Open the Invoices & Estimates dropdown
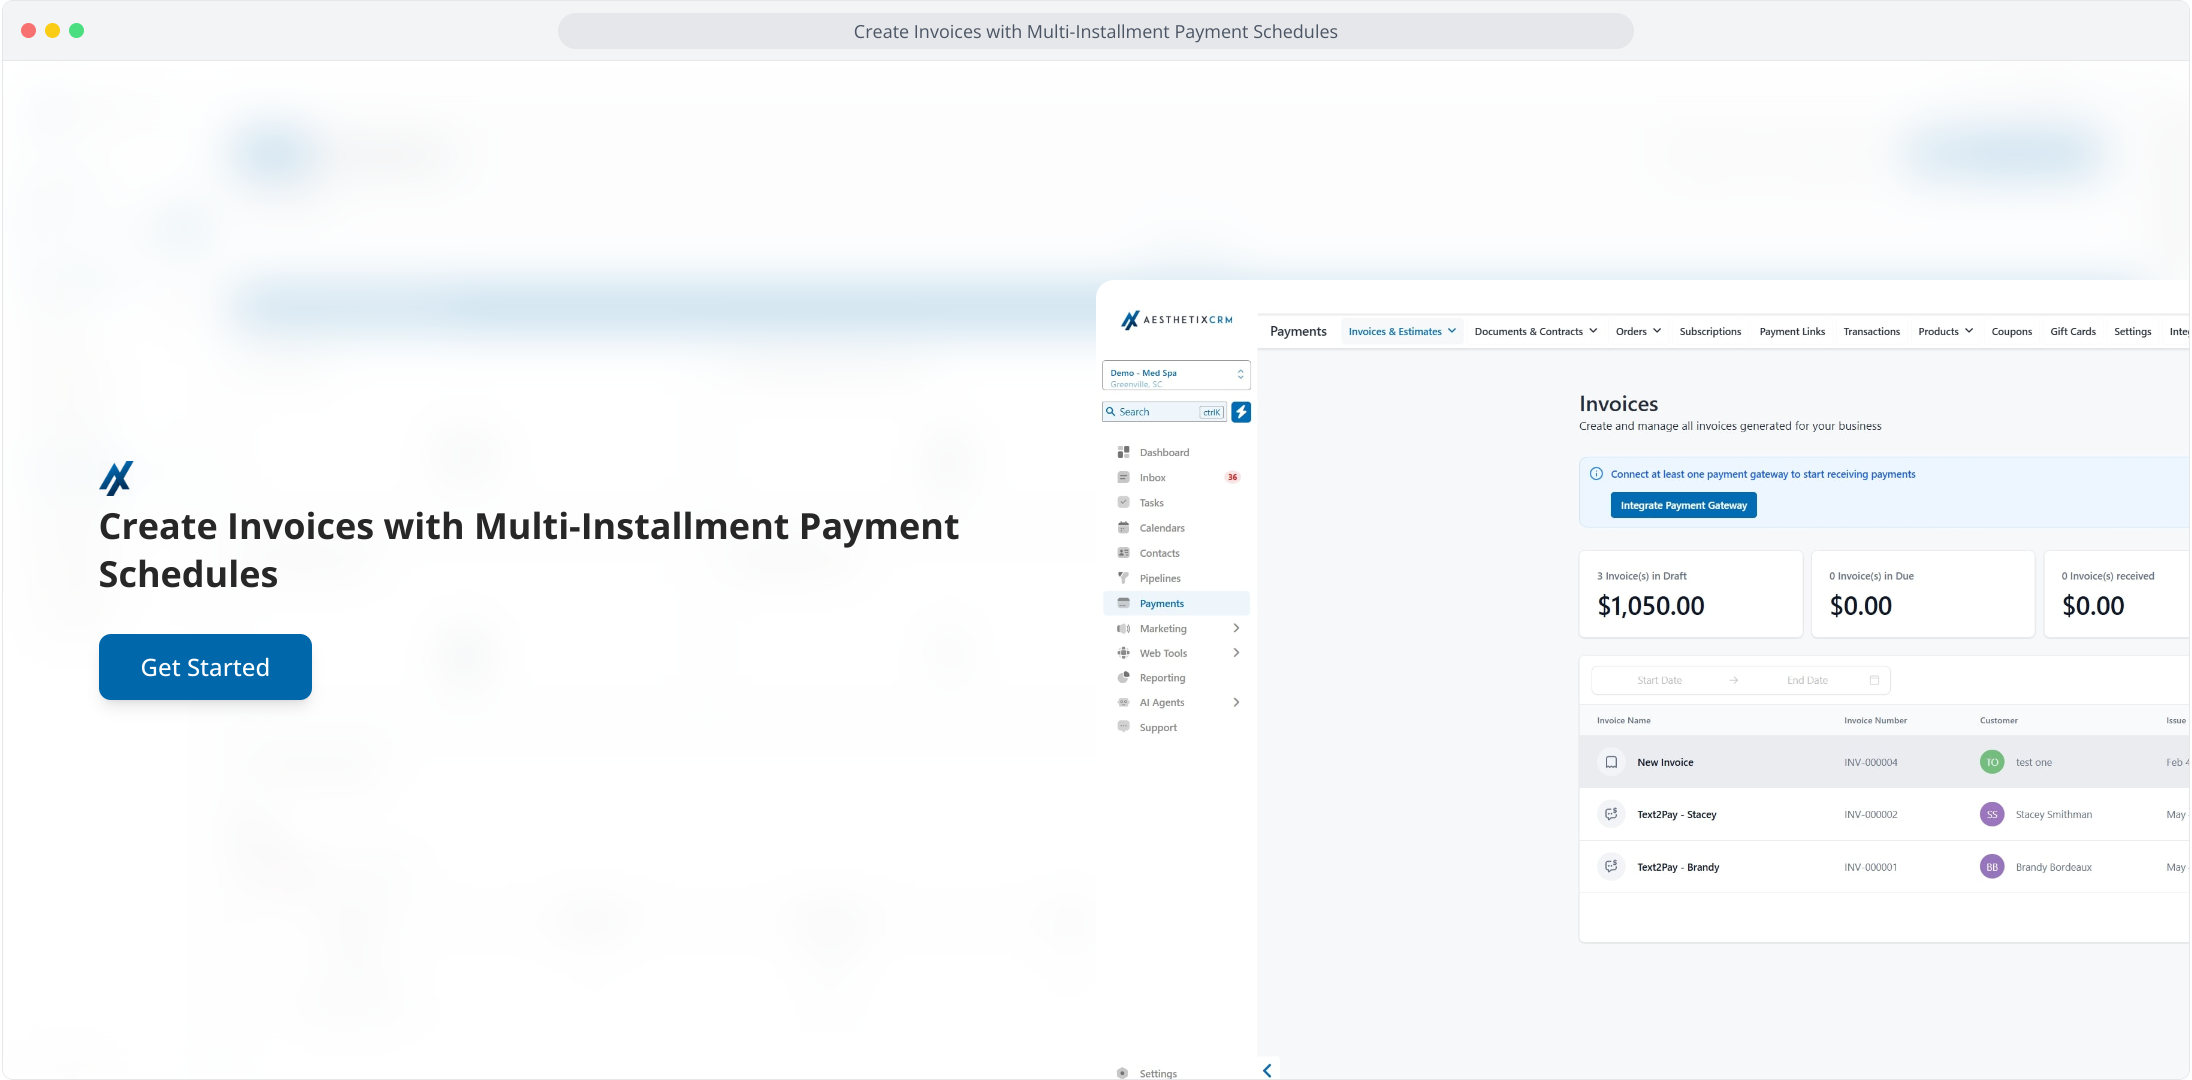 [1401, 331]
